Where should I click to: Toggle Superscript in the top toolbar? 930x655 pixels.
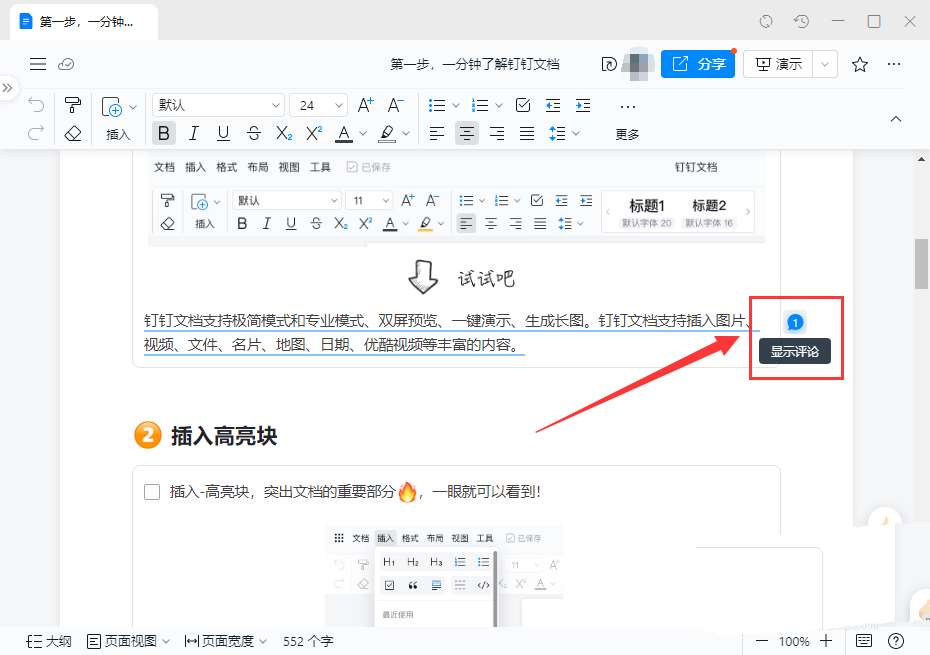(314, 133)
